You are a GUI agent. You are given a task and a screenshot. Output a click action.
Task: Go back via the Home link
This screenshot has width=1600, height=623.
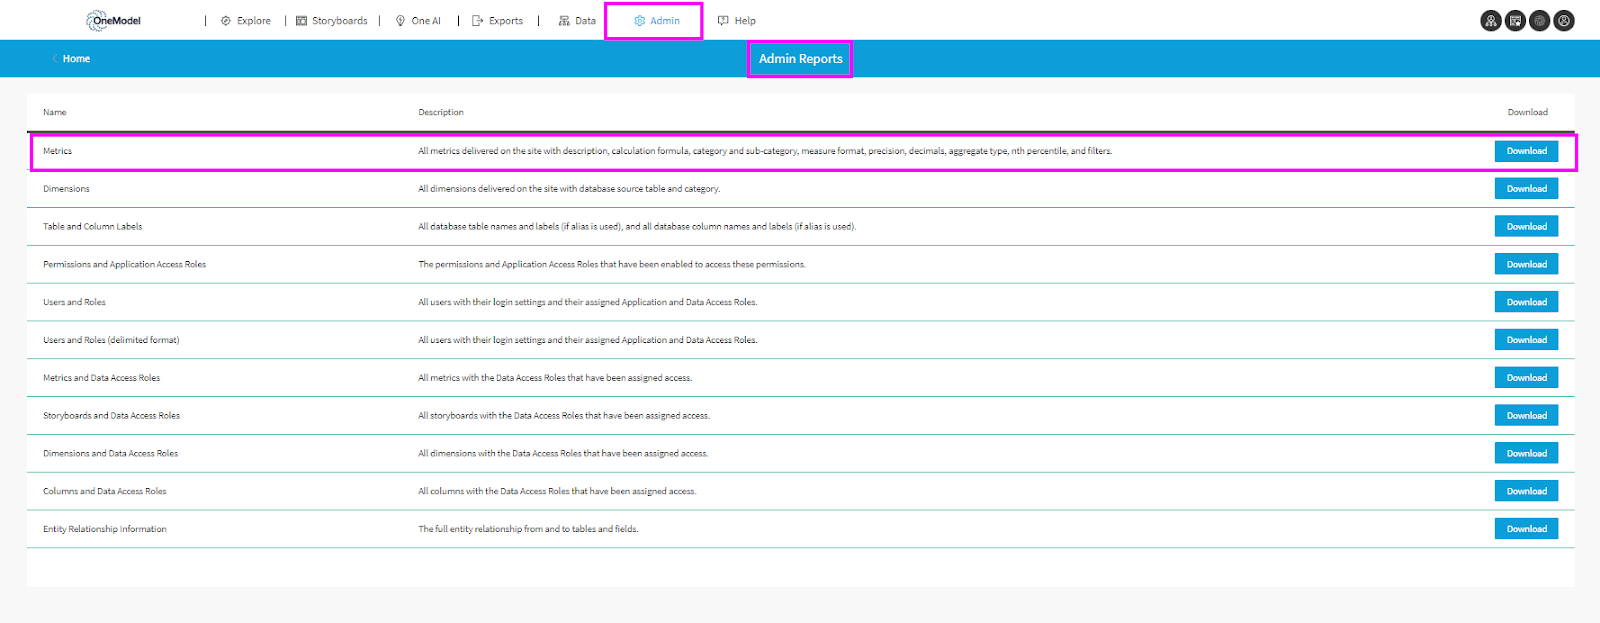tap(76, 59)
